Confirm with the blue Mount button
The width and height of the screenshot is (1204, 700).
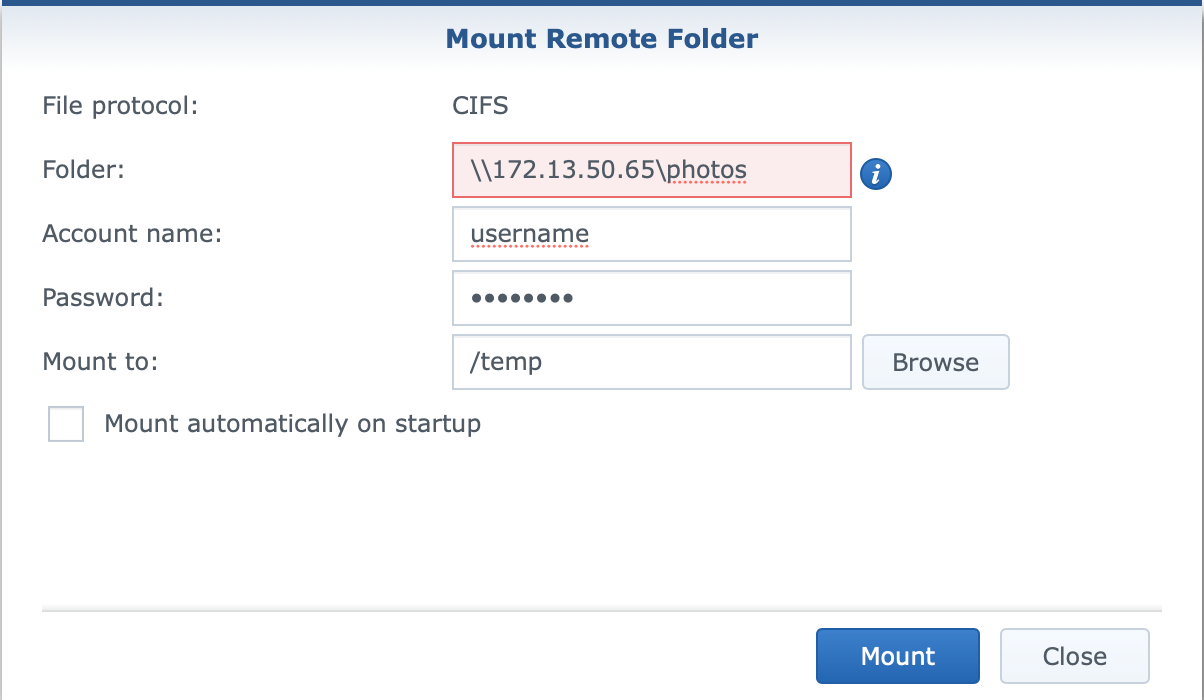pos(898,656)
